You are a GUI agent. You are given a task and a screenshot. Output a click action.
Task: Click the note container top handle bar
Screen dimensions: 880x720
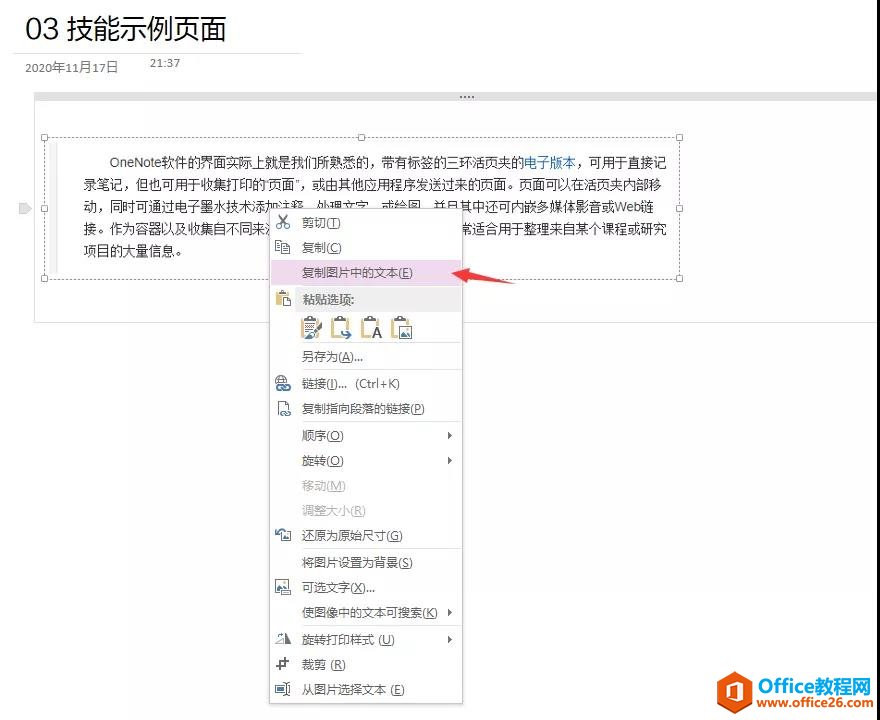[x=455, y=97]
